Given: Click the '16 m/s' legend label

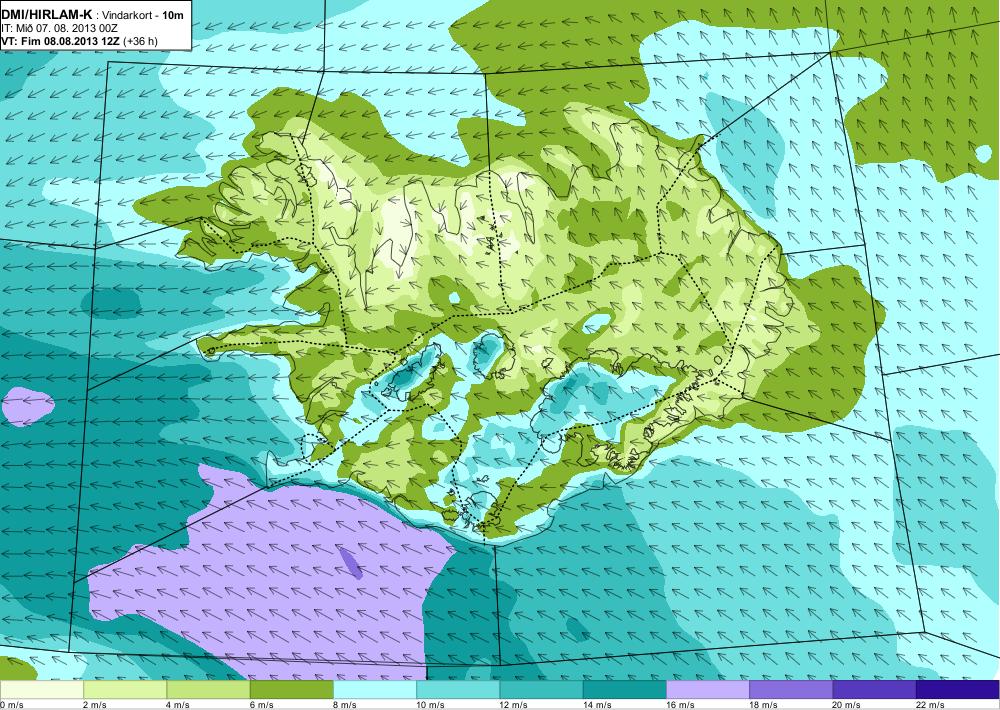Looking at the screenshot, I should click(681, 705).
